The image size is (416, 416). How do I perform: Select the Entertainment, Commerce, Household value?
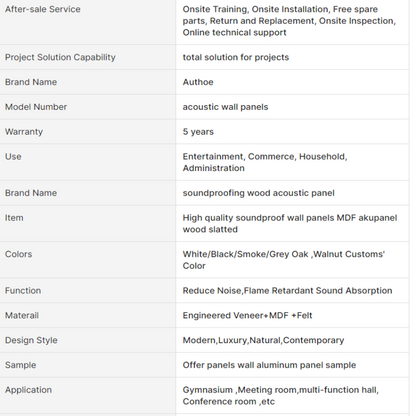[x=265, y=162]
